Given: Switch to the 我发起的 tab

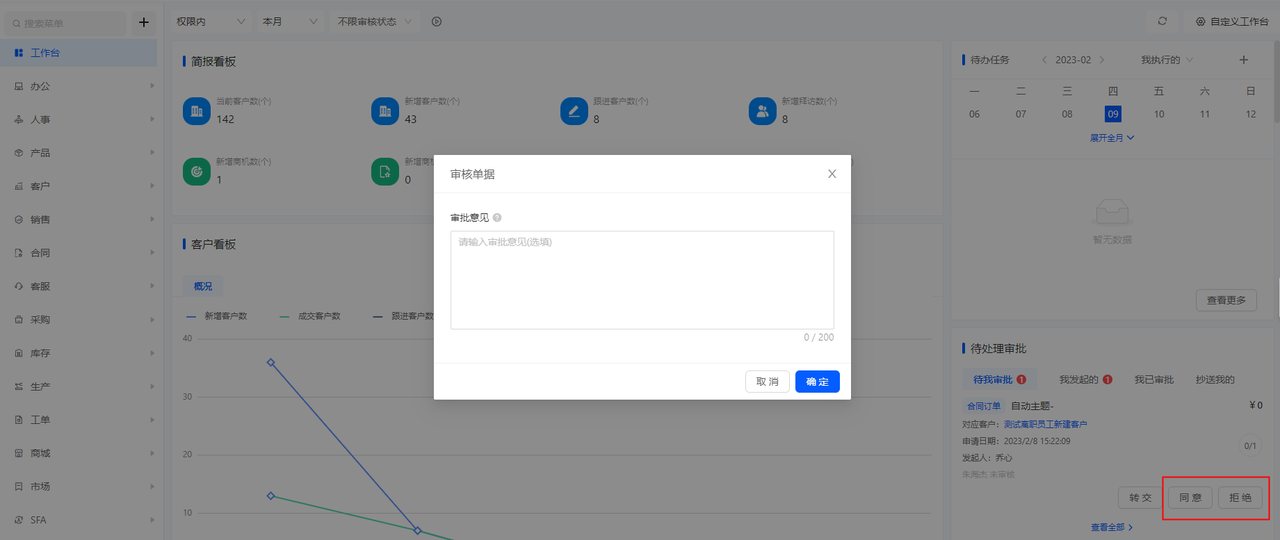Looking at the screenshot, I should coord(1086,380).
